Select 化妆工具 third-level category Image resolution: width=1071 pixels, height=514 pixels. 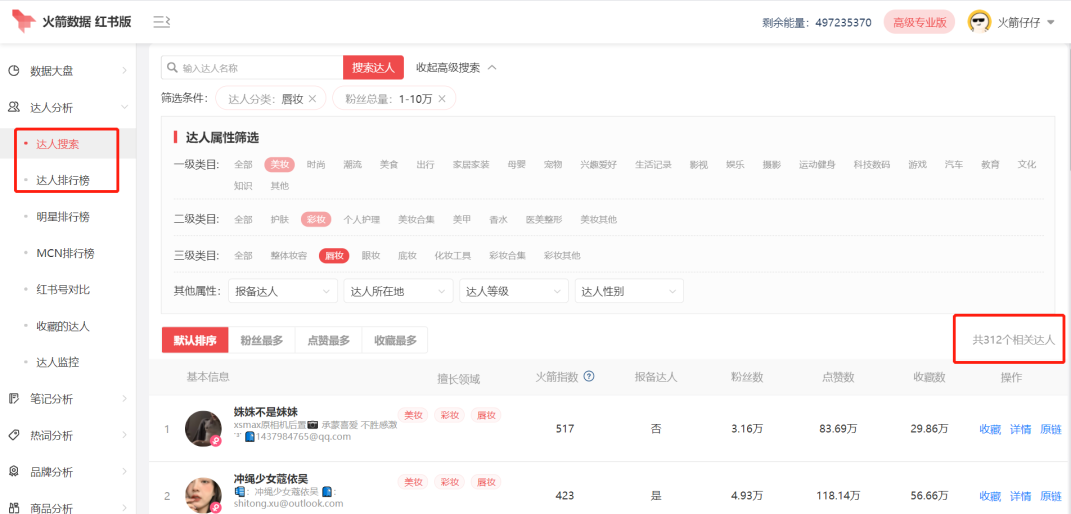453,255
